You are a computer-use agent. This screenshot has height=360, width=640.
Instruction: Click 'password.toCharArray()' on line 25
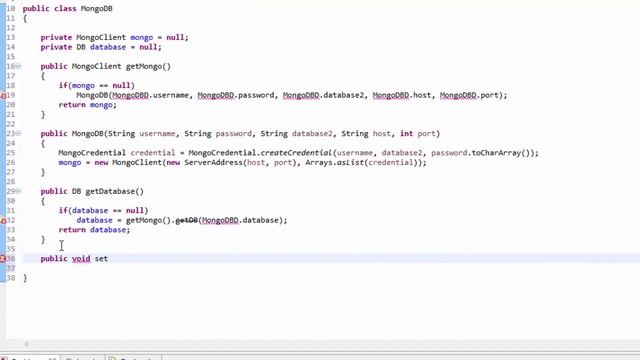click(480, 153)
